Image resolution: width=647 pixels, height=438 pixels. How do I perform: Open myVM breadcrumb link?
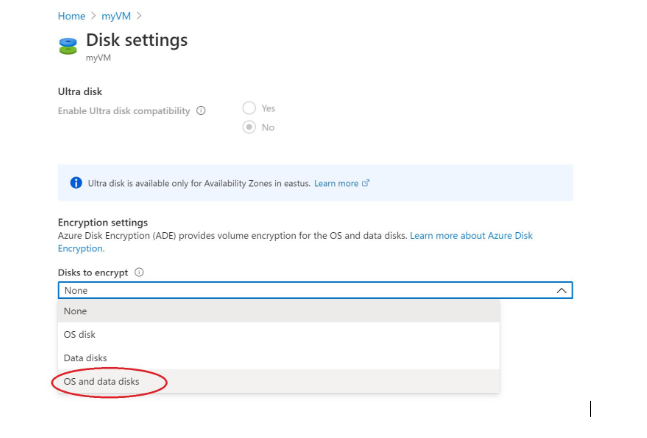tap(116, 16)
